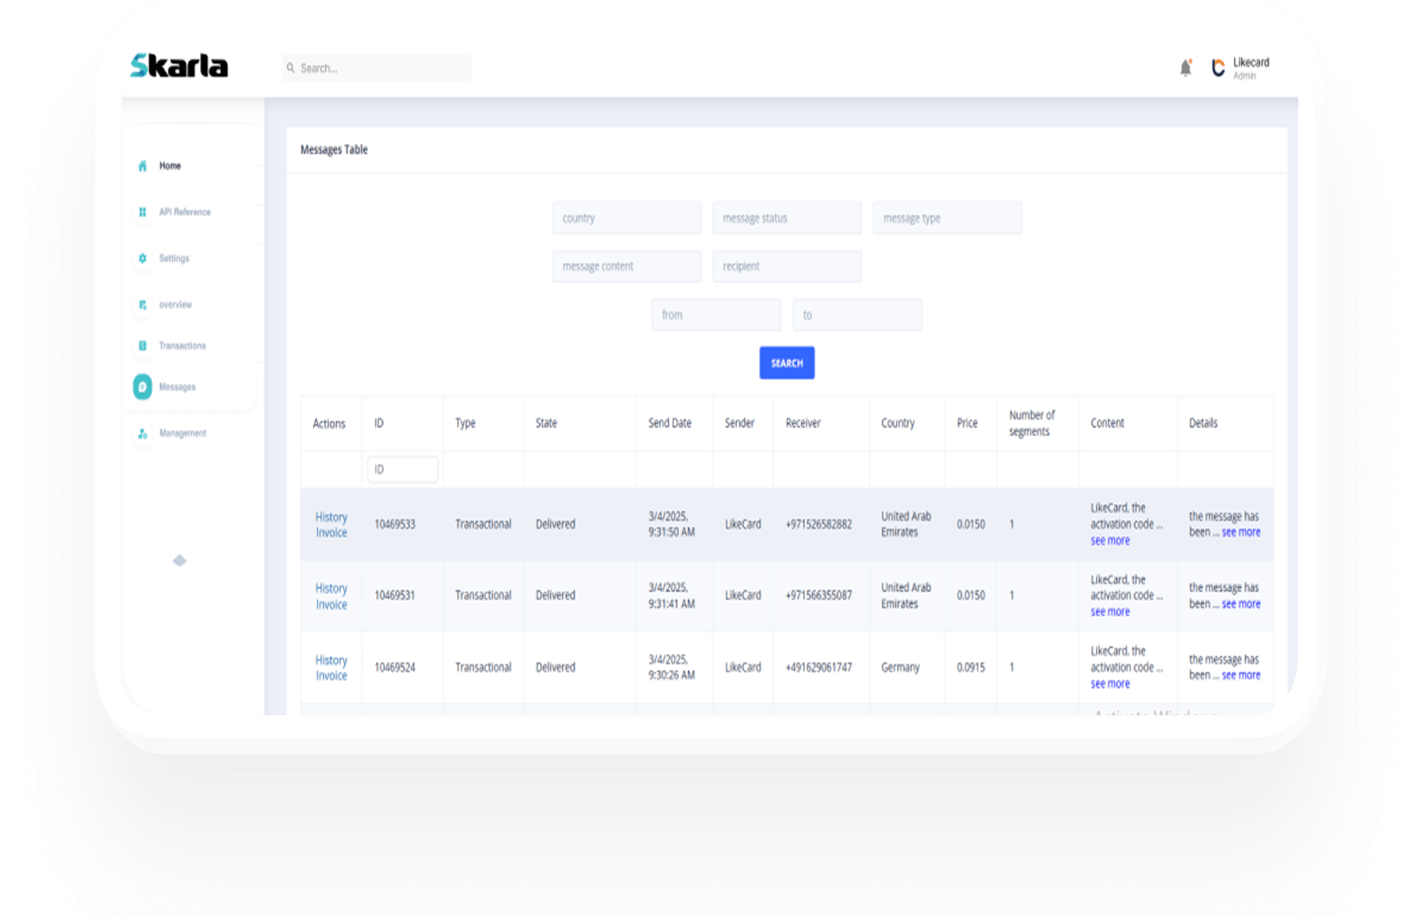
Task: Open the Transactions menu item
Action: click(182, 346)
